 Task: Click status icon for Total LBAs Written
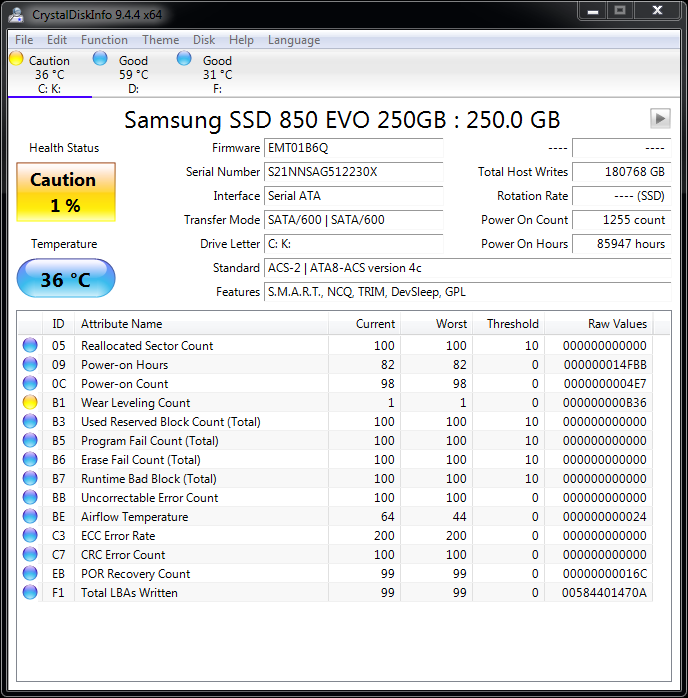(x=30, y=592)
